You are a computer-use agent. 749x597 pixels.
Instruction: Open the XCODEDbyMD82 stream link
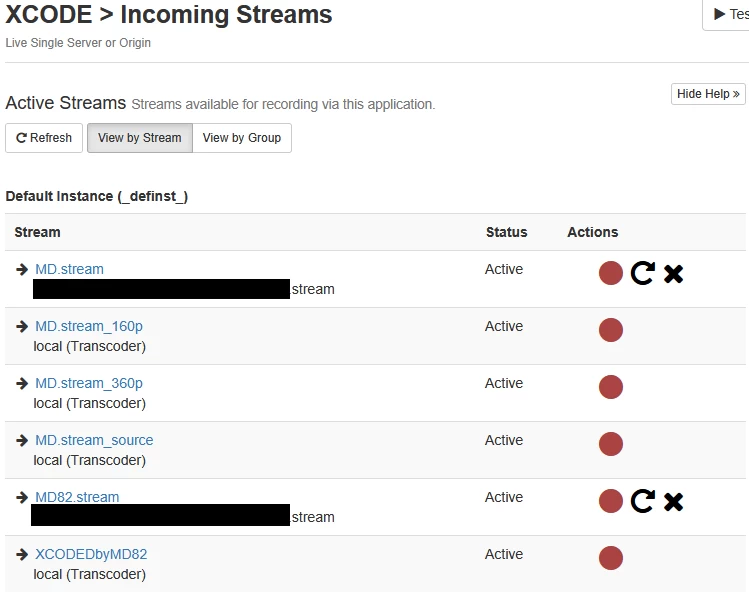pos(91,554)
